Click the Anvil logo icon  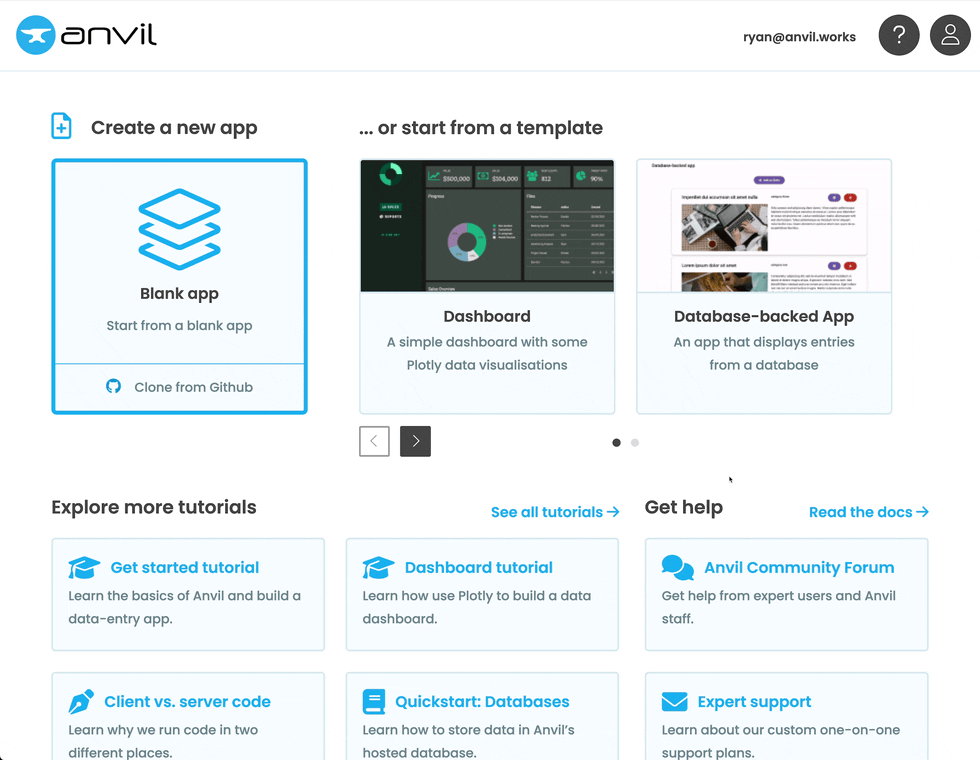tap(36, 35)
